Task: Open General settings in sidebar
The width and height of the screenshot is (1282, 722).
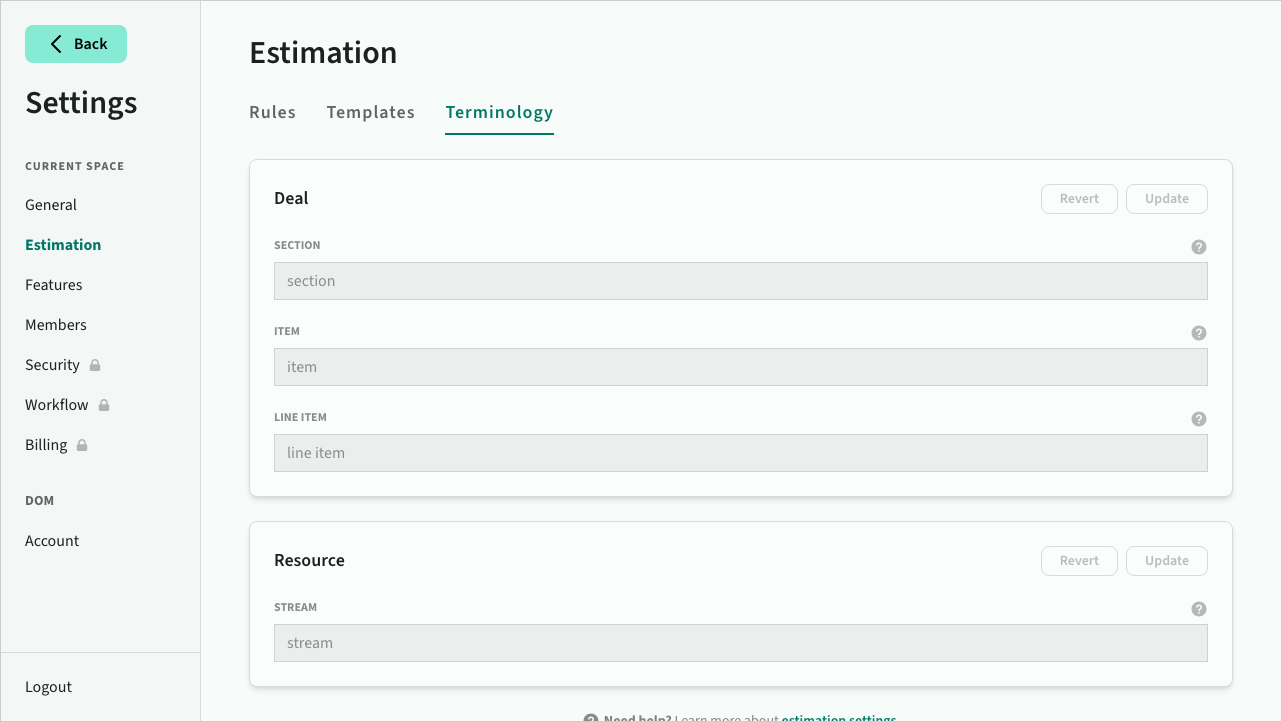Action: pyautogui.click(x=51, y=205)
